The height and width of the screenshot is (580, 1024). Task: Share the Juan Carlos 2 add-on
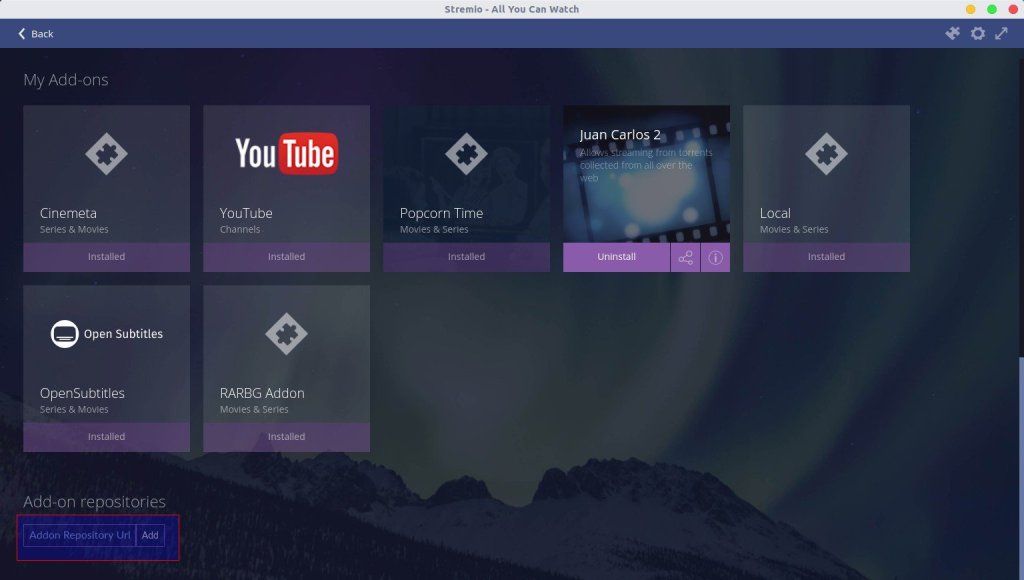(686, 257)
